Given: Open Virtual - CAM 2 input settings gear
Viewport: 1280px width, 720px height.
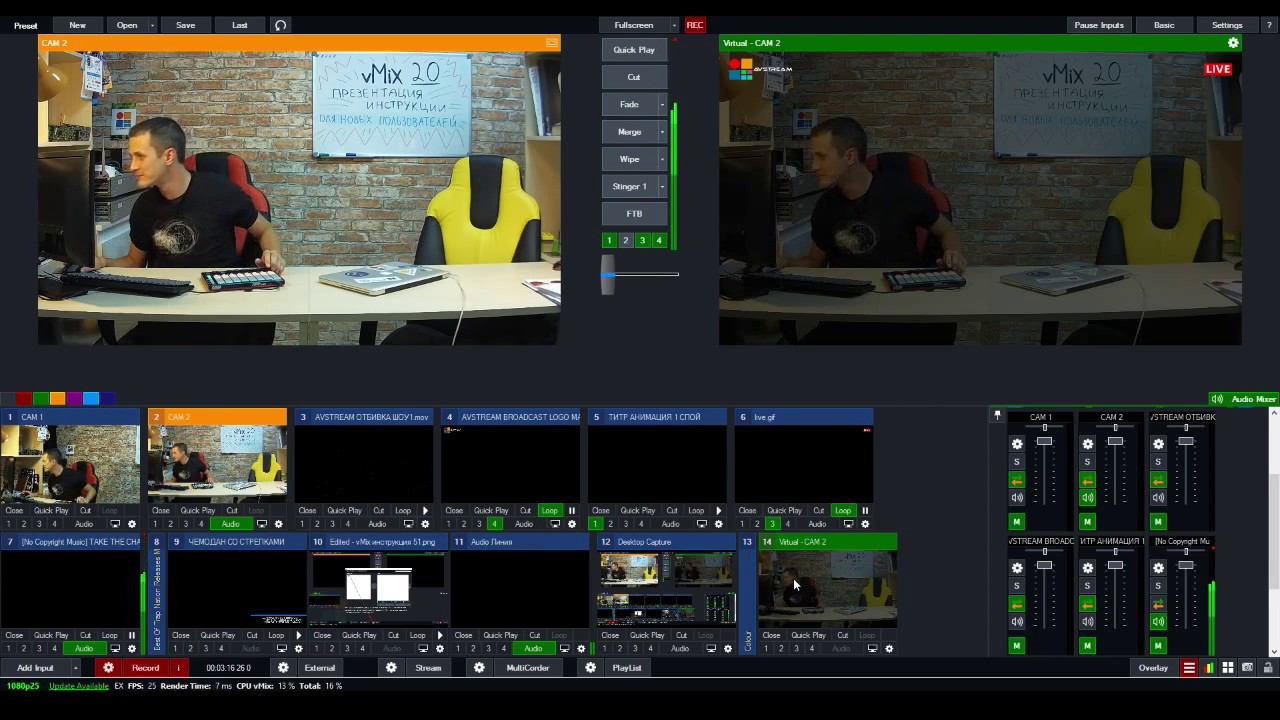Looking at the screenshot, I should click(889, 649).
